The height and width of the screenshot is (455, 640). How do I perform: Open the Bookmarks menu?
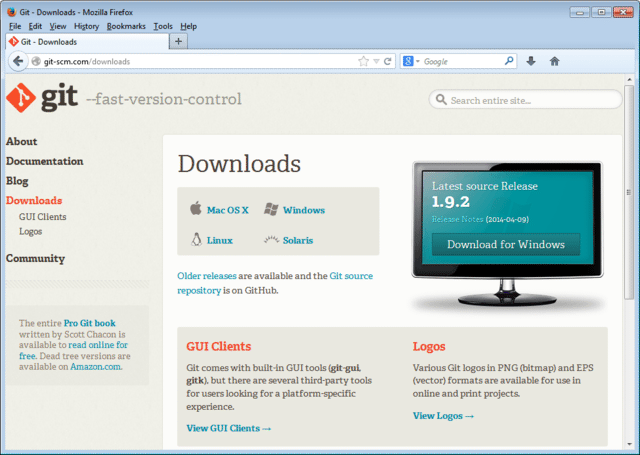tap(126, 27)
